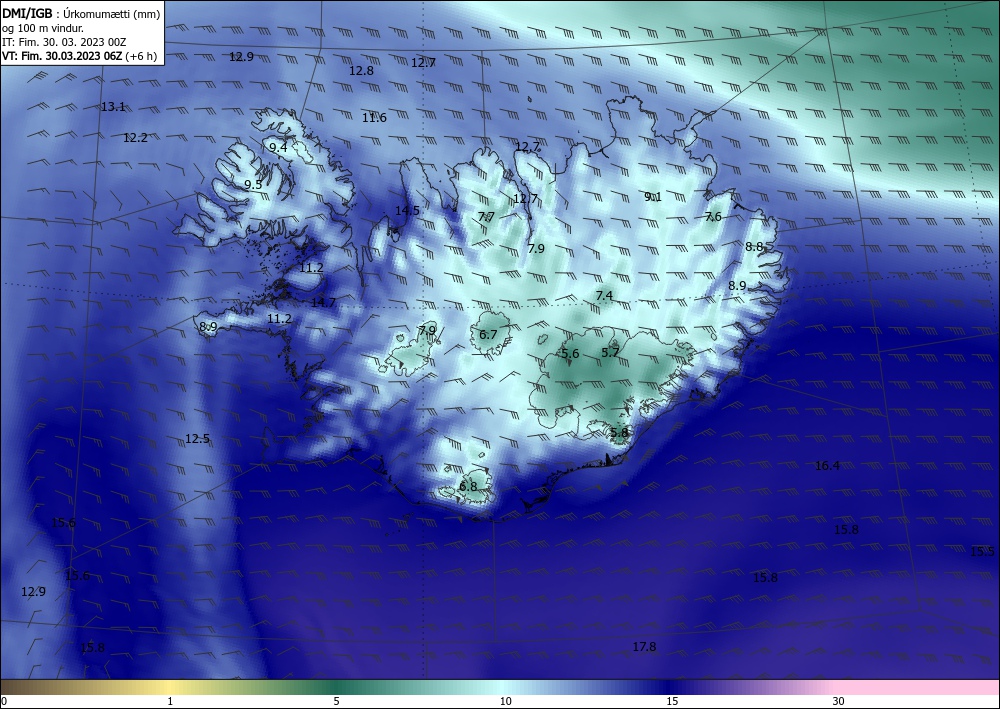This screenshot has width=1000, height=709.
Task: Select the 17.8 value label
Action: pos(644,647)
